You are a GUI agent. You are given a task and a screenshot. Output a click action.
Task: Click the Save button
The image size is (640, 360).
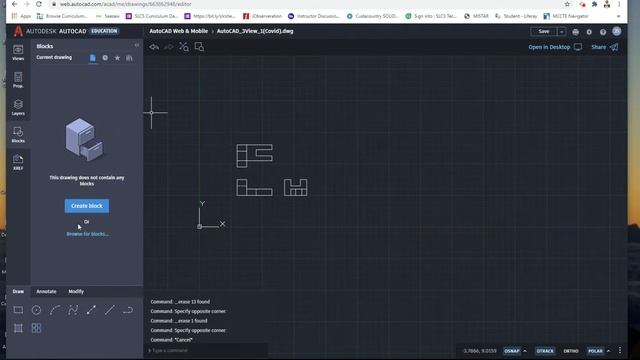(x=544, y=31)
